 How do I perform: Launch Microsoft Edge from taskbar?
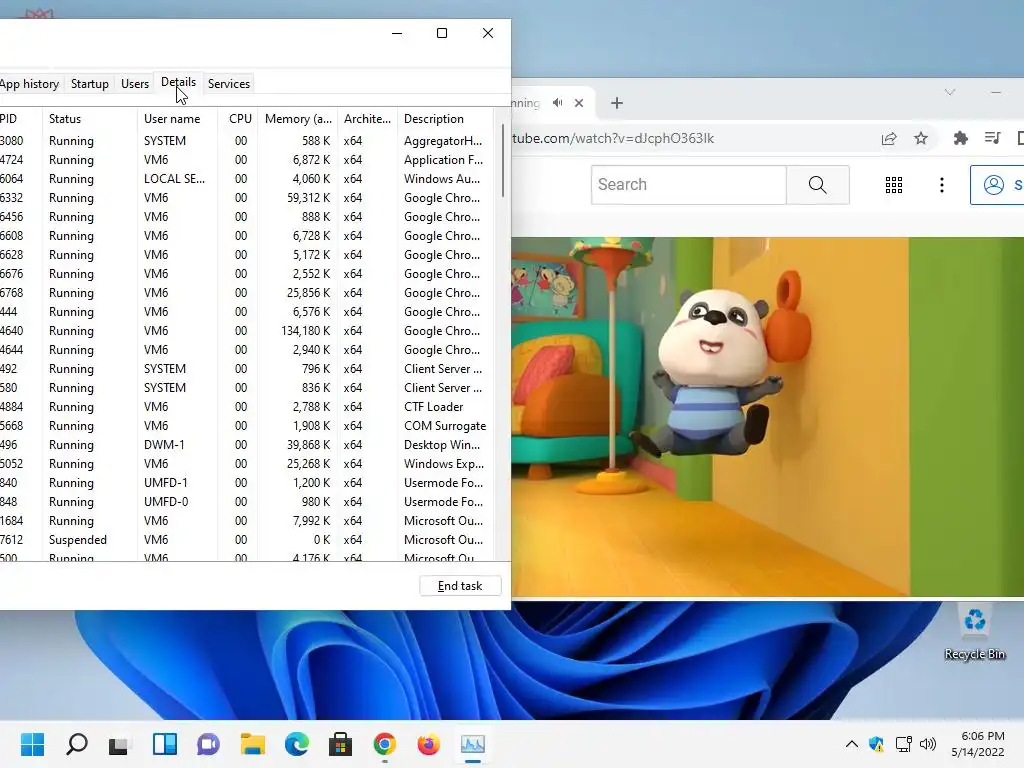click(297, 744)
